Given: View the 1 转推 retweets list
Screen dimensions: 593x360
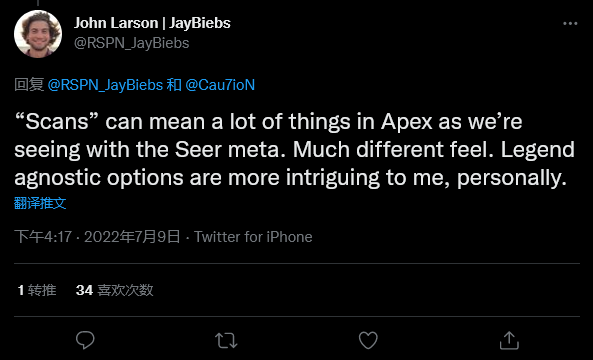Looking at the screenshot, I should pyautogui.click(x=37, y=290).
